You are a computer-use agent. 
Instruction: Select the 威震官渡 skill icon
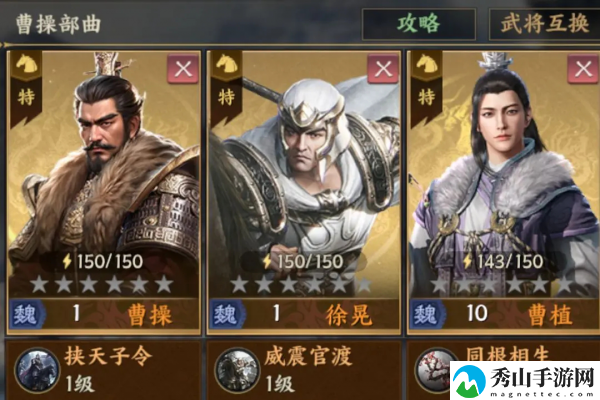(x=237, y=370)
